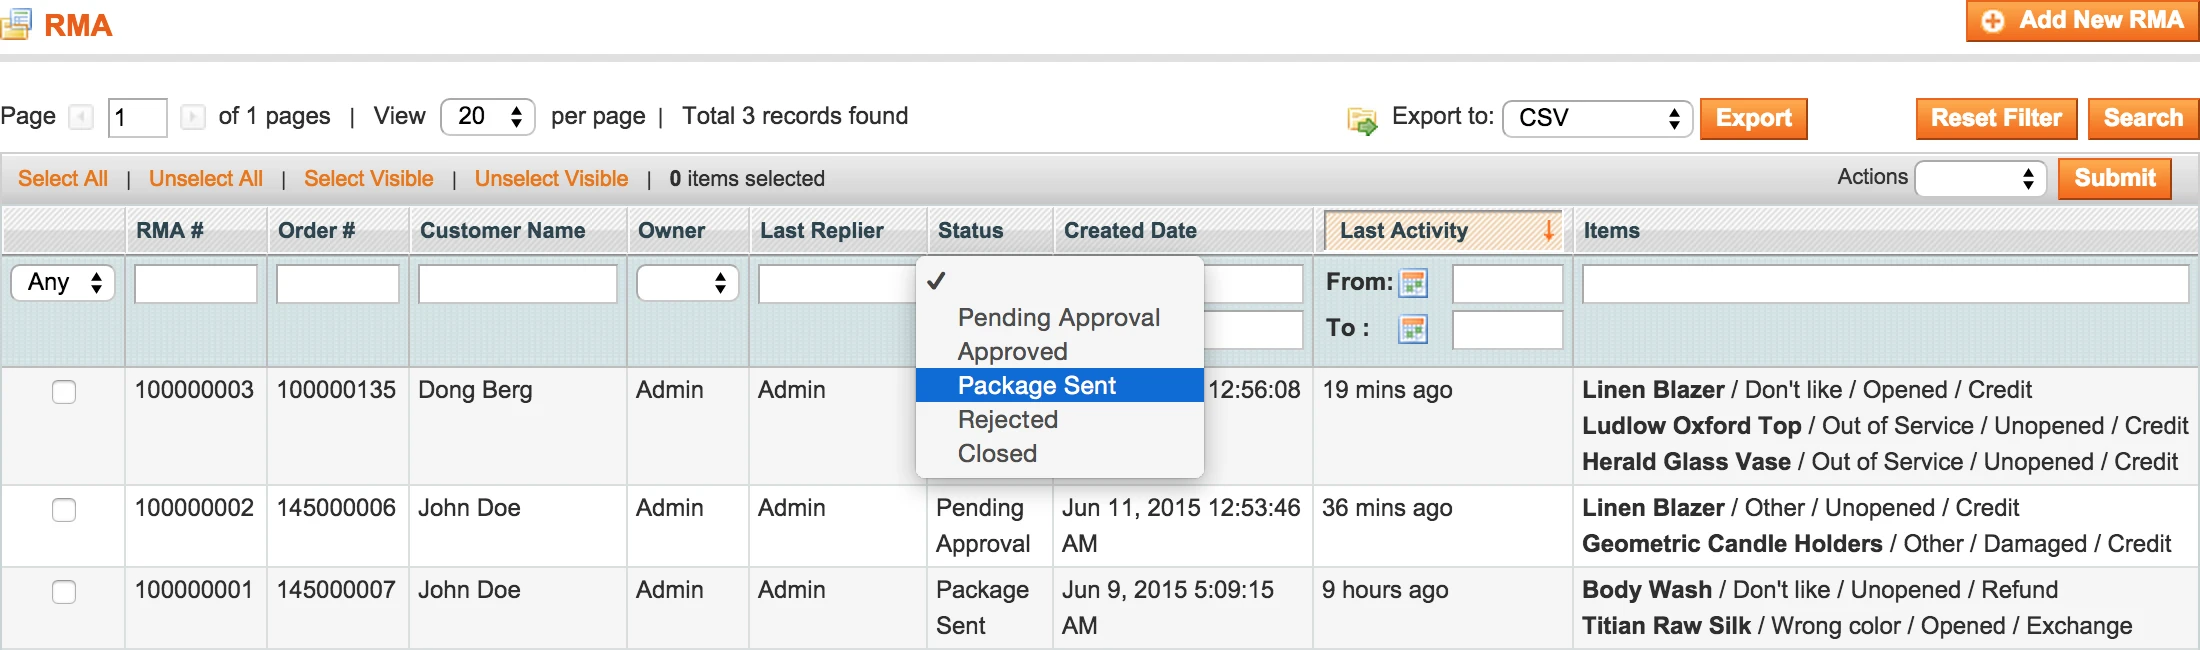Open the From date calendar picker
Screen dimensions: 2200x650
point(1413,284)
